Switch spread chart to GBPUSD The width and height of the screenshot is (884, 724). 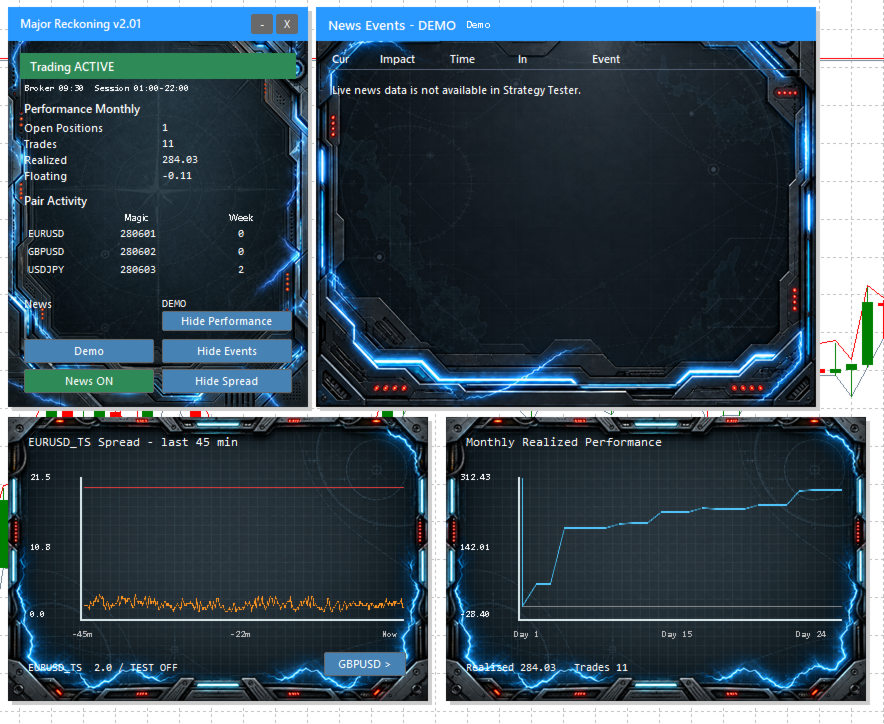tap(365, 664)
